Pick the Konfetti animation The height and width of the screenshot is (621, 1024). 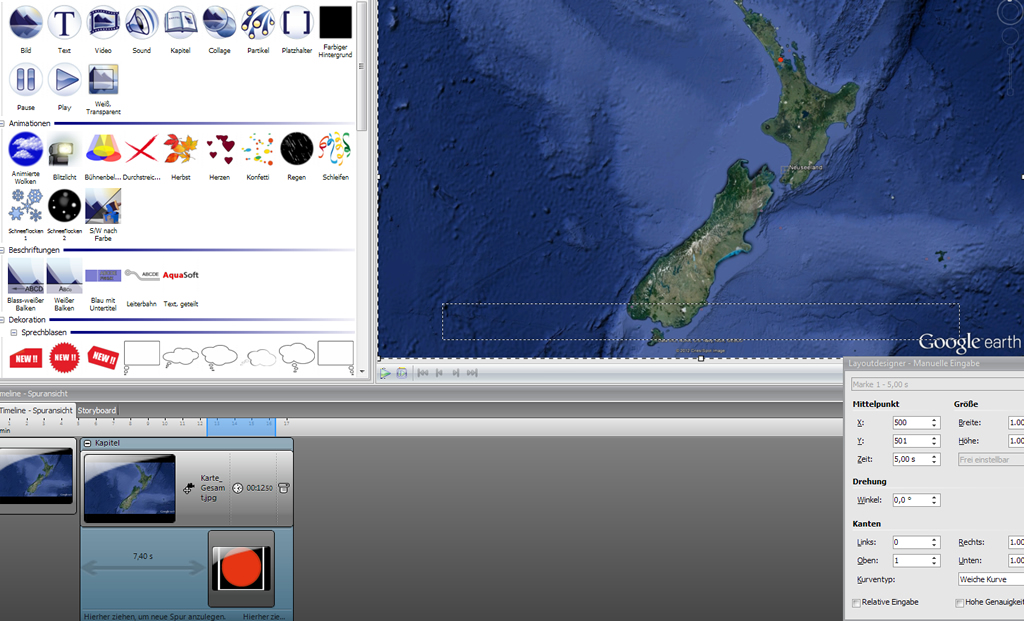pyautogui.click(x=258, y=149)
